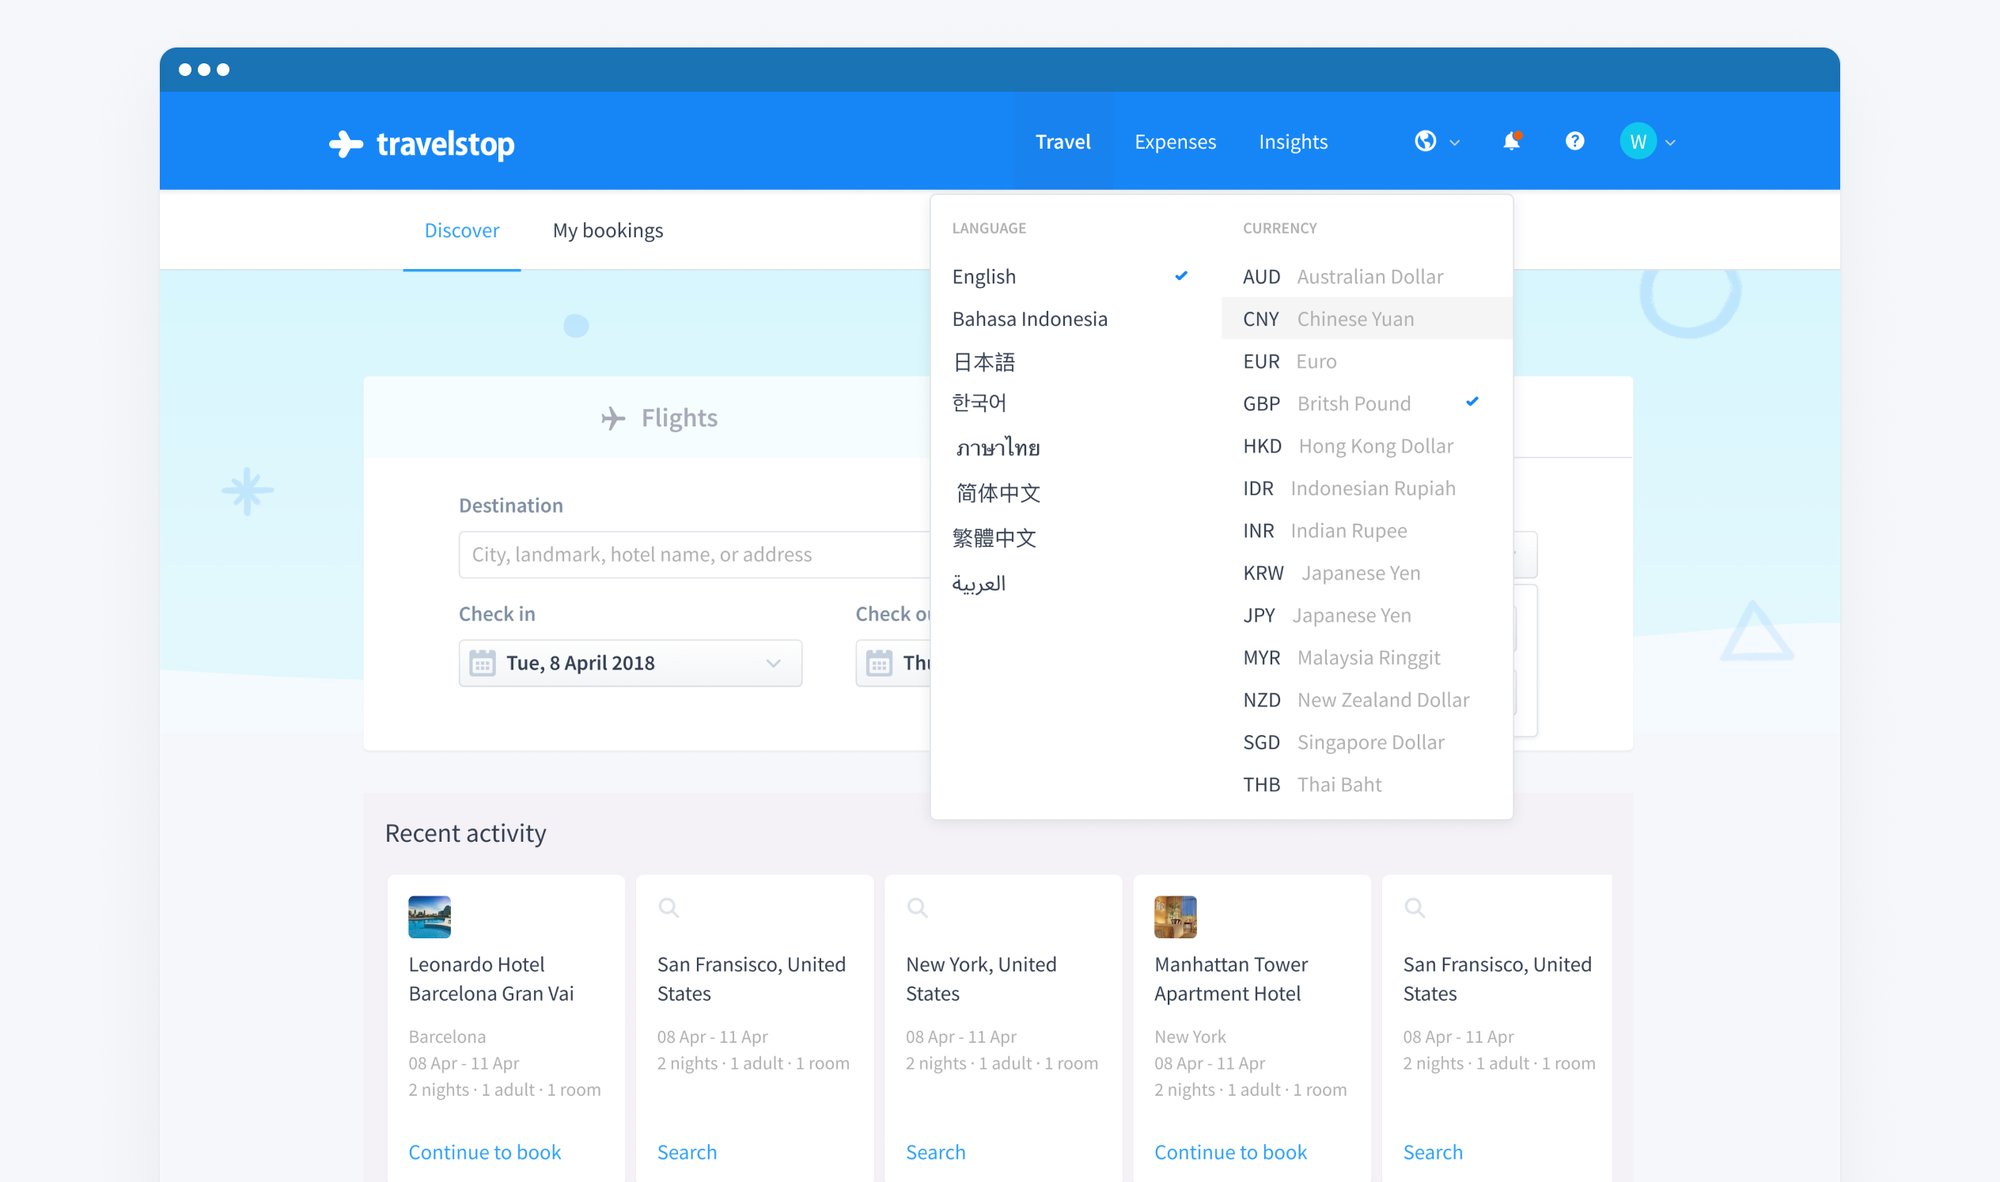Select CNY Chinese Yuan currency
2000x1182 pixels.
coord(1367,318)
